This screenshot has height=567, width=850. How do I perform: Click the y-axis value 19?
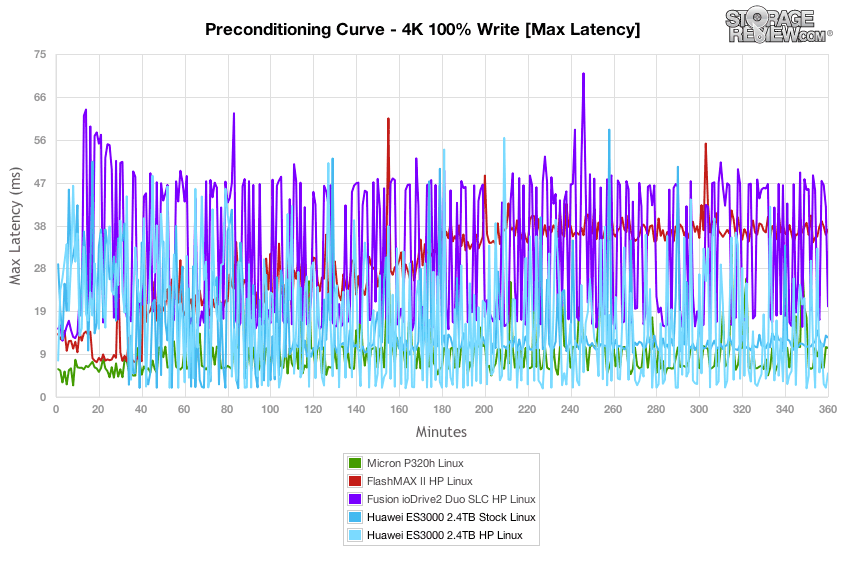[x=40, y=312]
